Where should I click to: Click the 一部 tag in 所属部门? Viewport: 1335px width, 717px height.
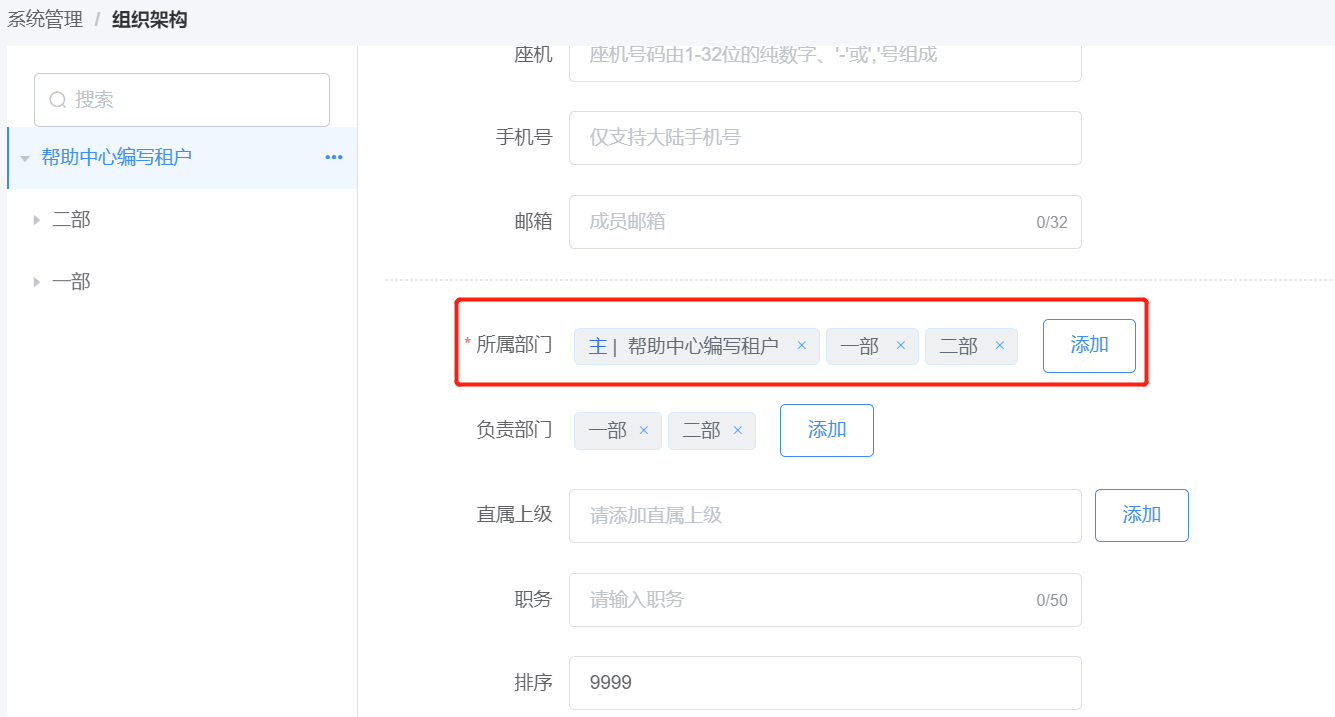coord(872,346)
